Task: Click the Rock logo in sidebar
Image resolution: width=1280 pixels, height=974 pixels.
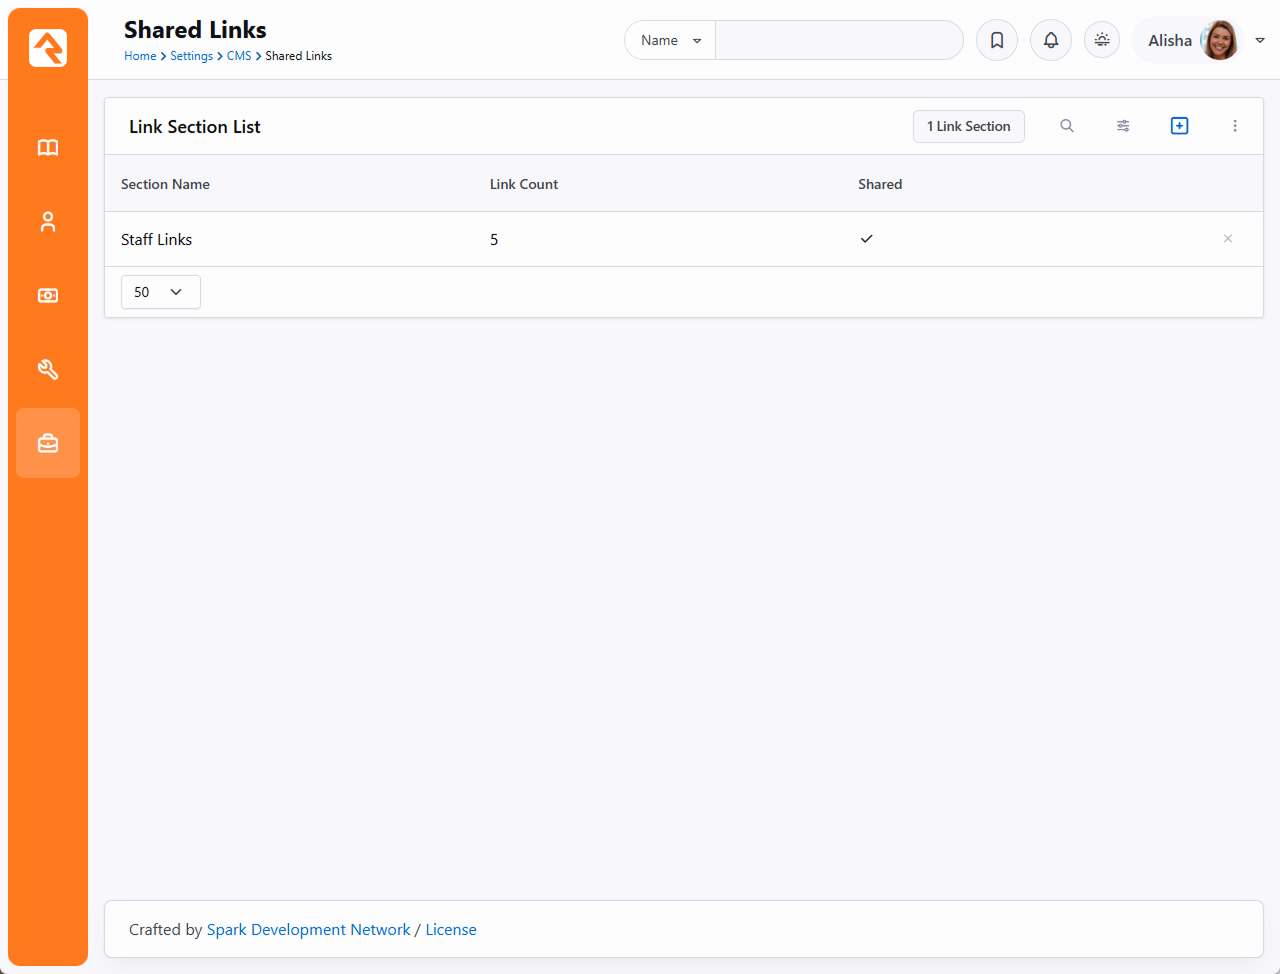Action: coord(48,48)
